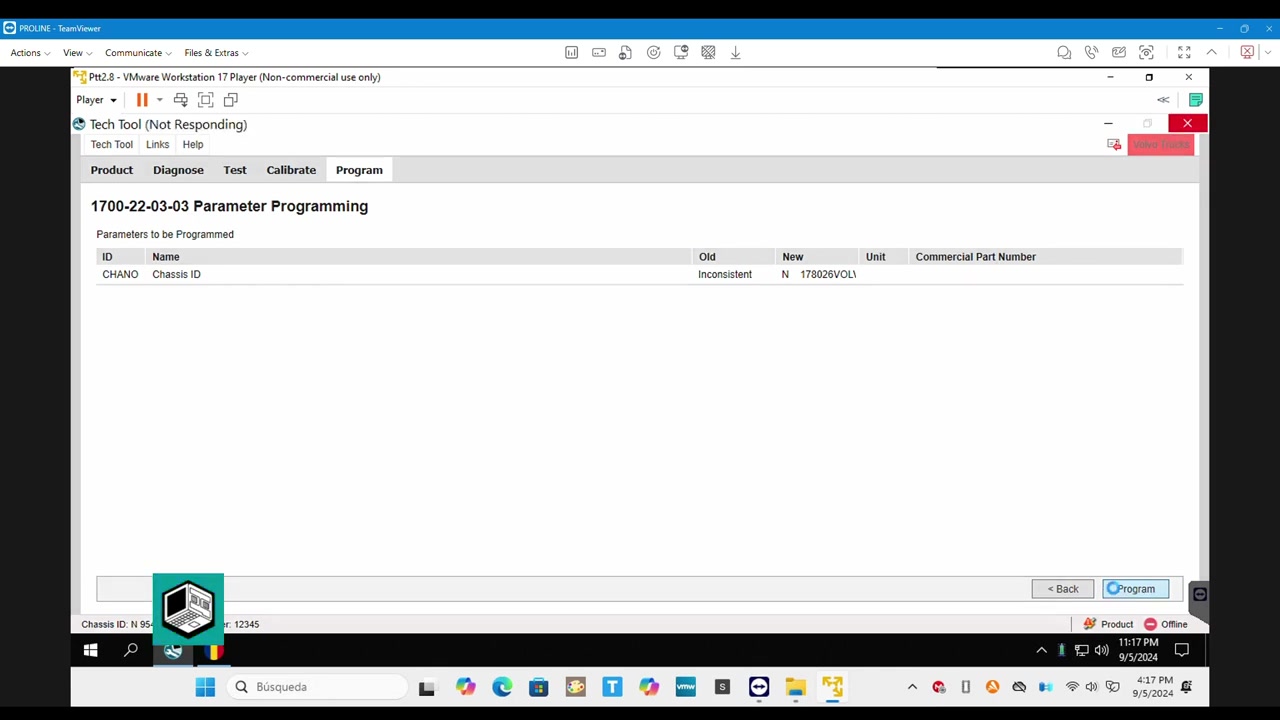
Task: Expand the end session dropdown arrow
Action: [x=1266, y=53]
